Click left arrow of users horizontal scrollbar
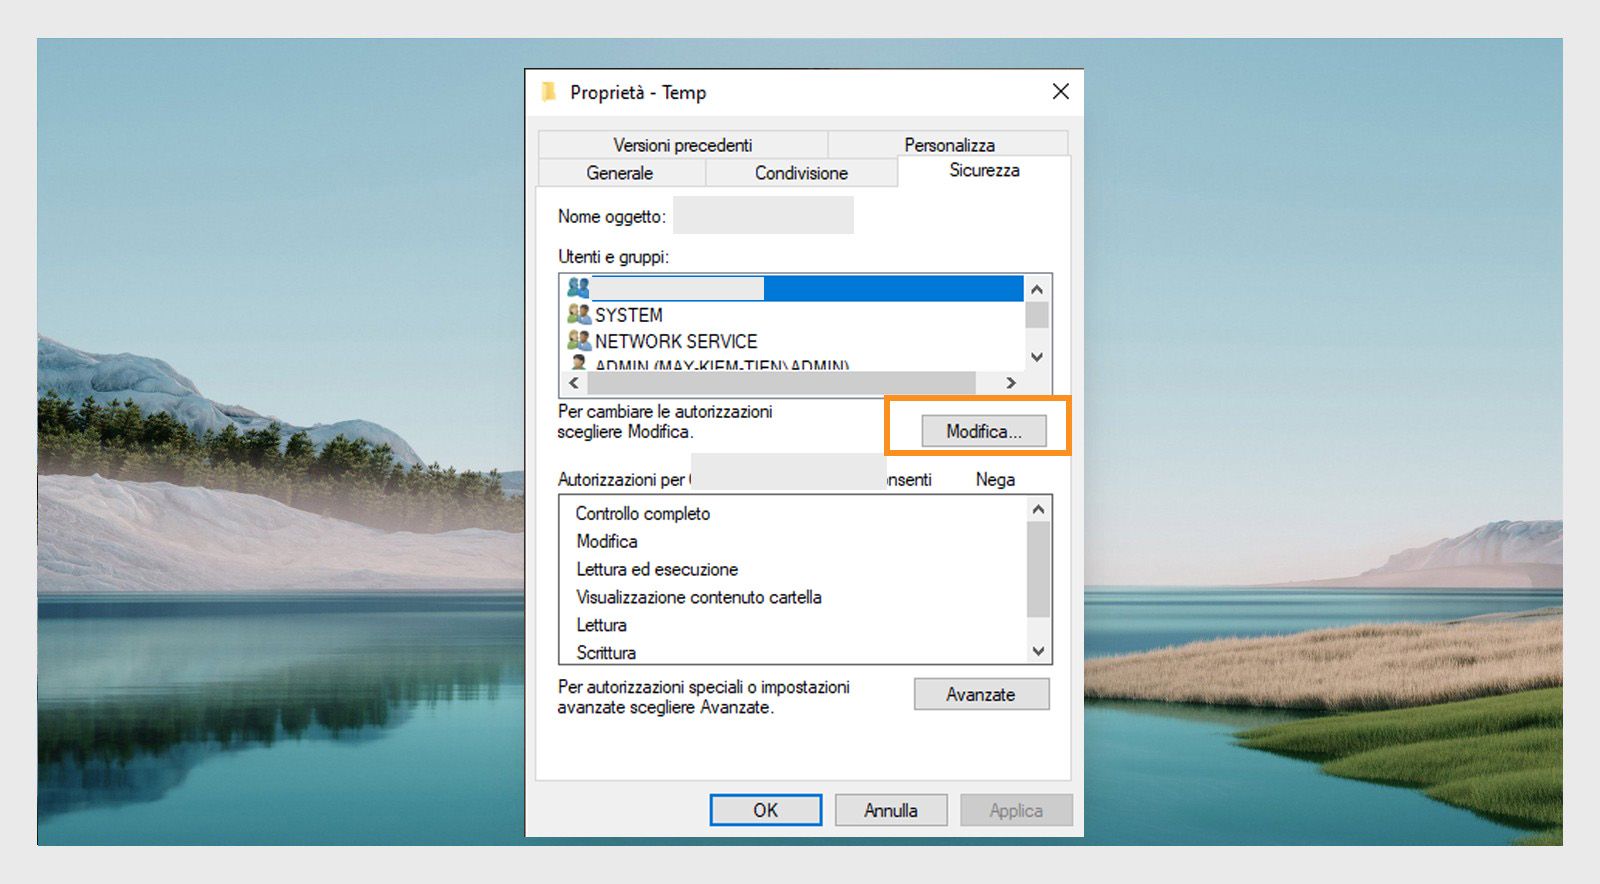Screen dimensions: 1600x884 573,382
